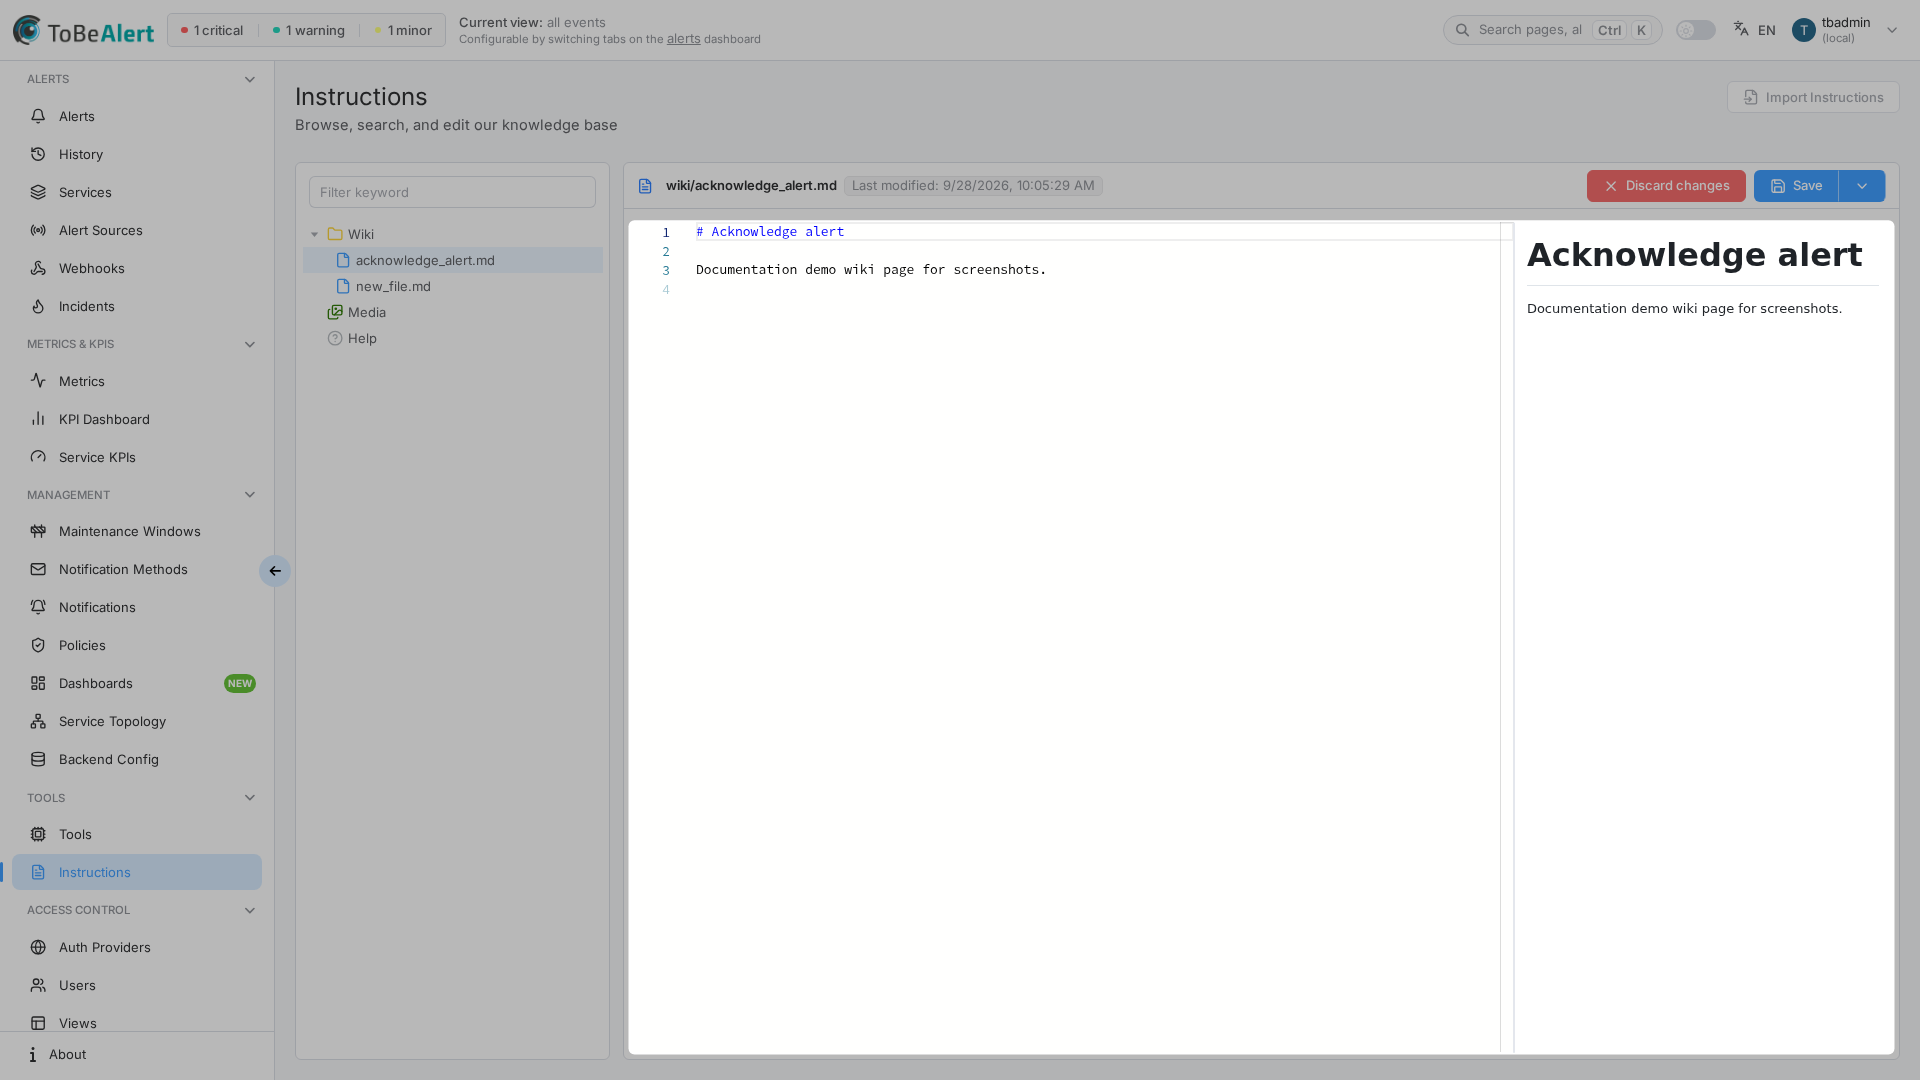Open the About page
The width and height of the screenshot is (1920, 1080).
click(137, 1054)
